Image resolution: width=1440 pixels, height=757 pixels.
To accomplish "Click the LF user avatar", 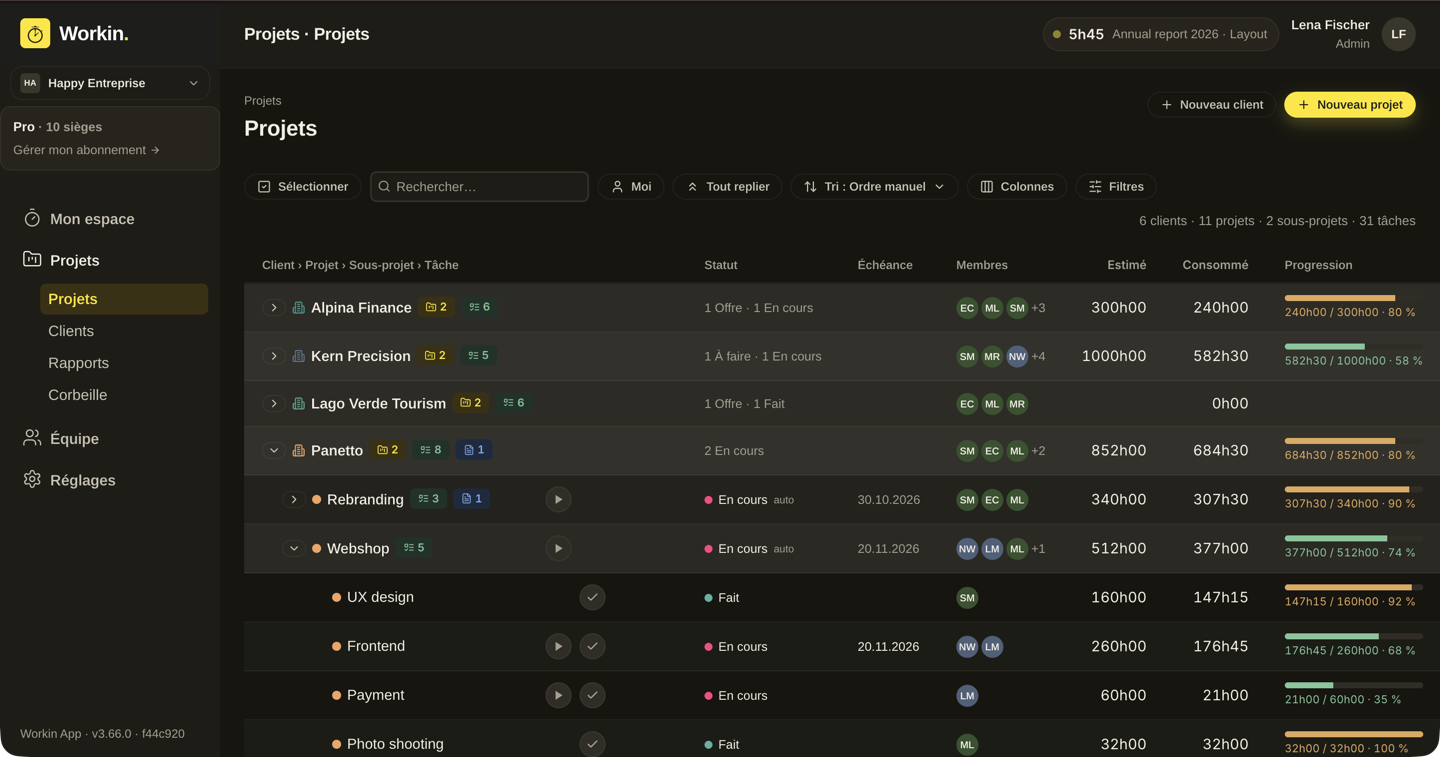I will click(x=1398, y=34).
